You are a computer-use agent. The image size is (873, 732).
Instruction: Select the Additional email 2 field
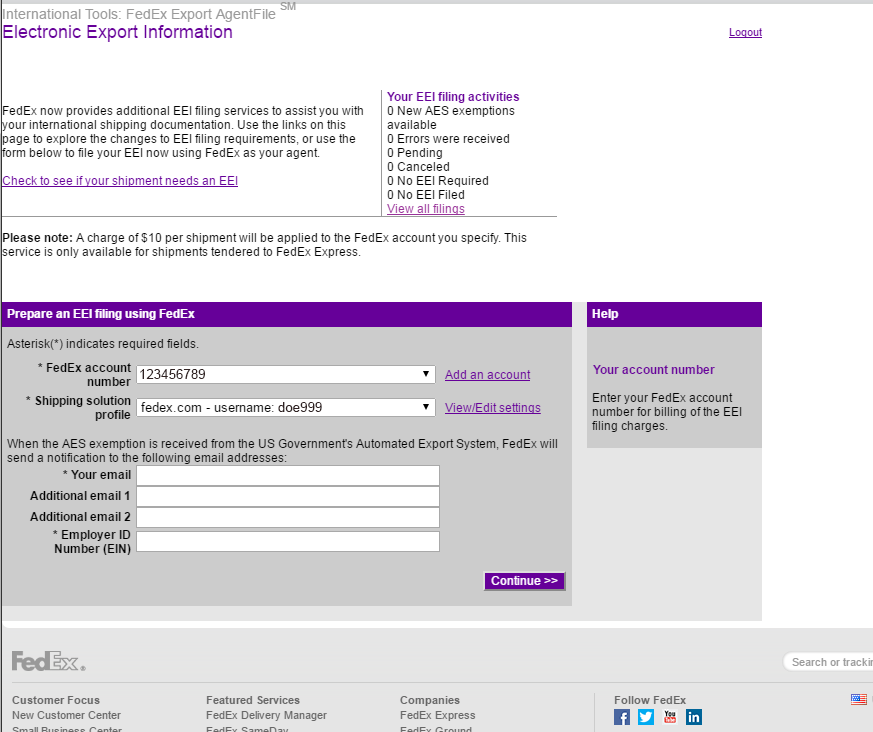click(288, 518)
